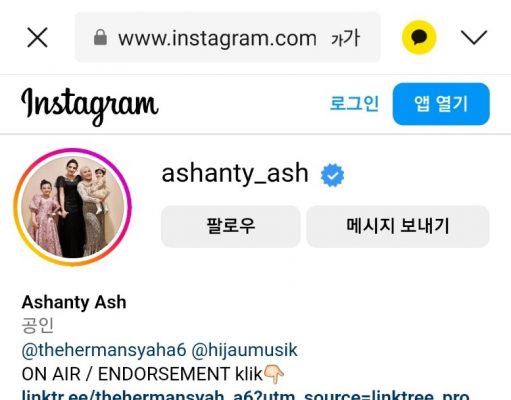This screenshot has height=400, width=511.
Task: Close the in-app browser with the X
Action: click(x=37, y=38)
